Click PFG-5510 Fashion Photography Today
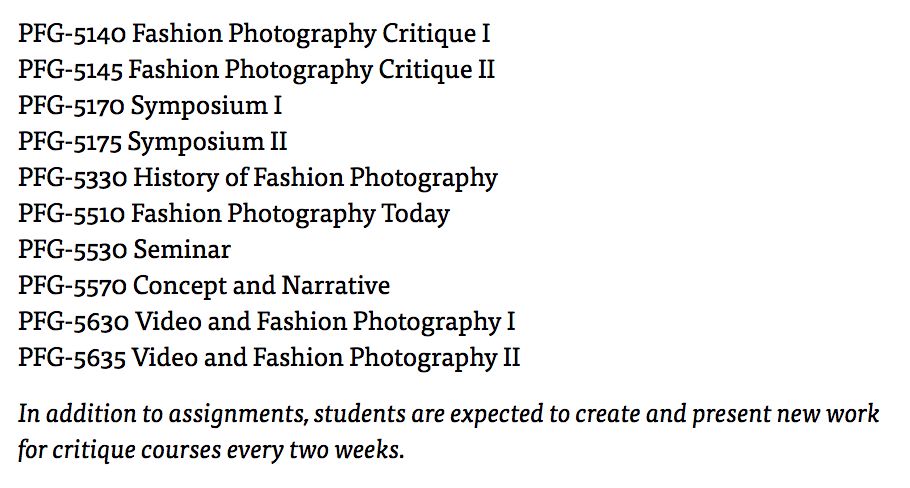Image resolution: width=910 pixels, height=488 pixels. pyautogui.click(x=234, y=214)
